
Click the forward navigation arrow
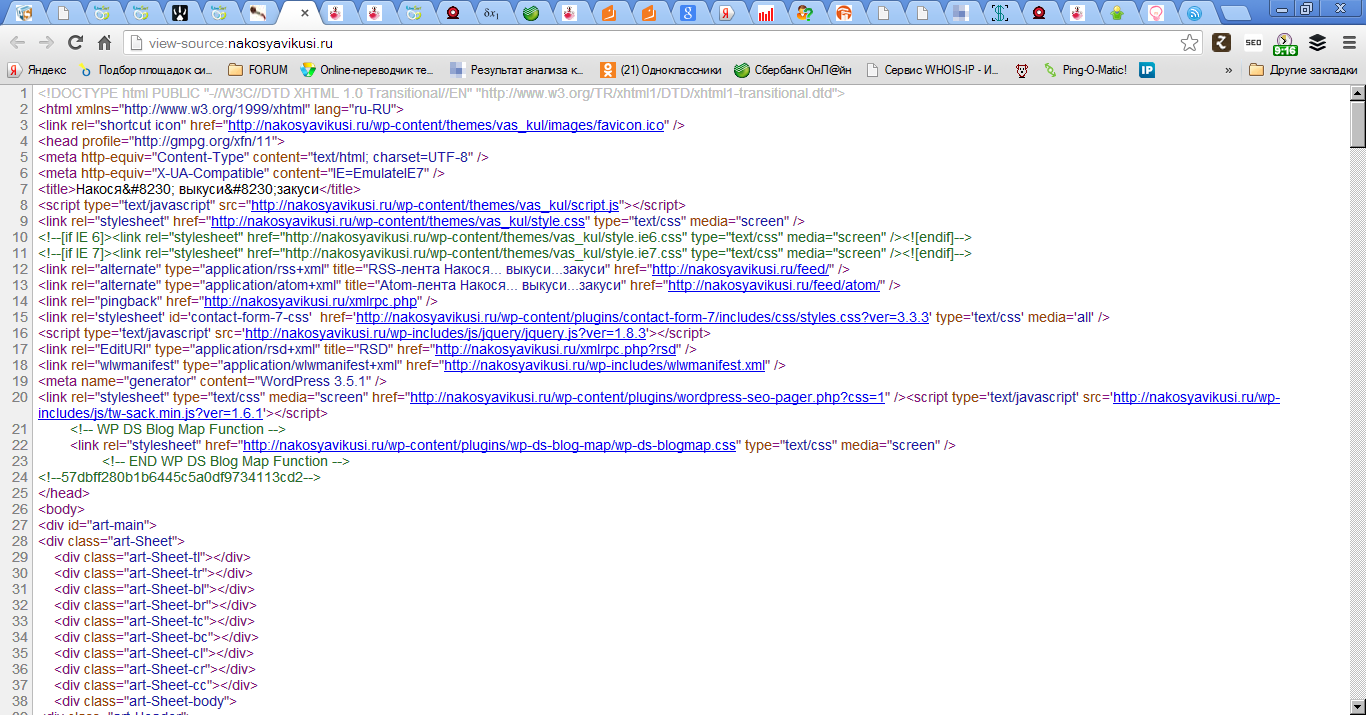tap(46, 43)
